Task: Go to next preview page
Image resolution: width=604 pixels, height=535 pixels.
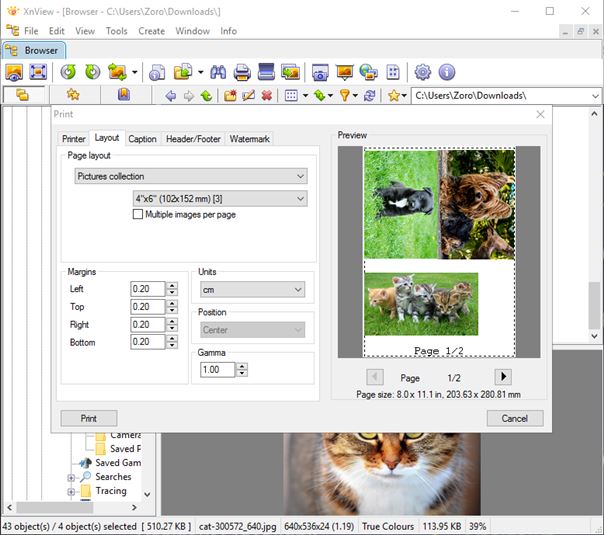Action: pyautogui.click(x=503, y=377)
